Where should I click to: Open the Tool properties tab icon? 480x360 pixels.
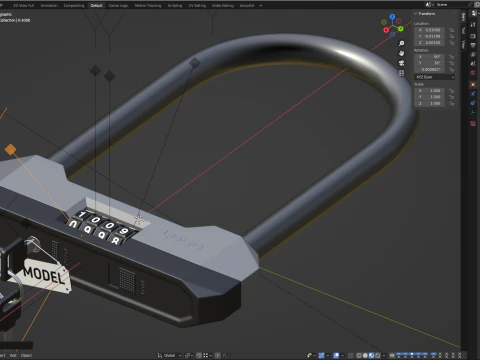(x=473, y=24)
